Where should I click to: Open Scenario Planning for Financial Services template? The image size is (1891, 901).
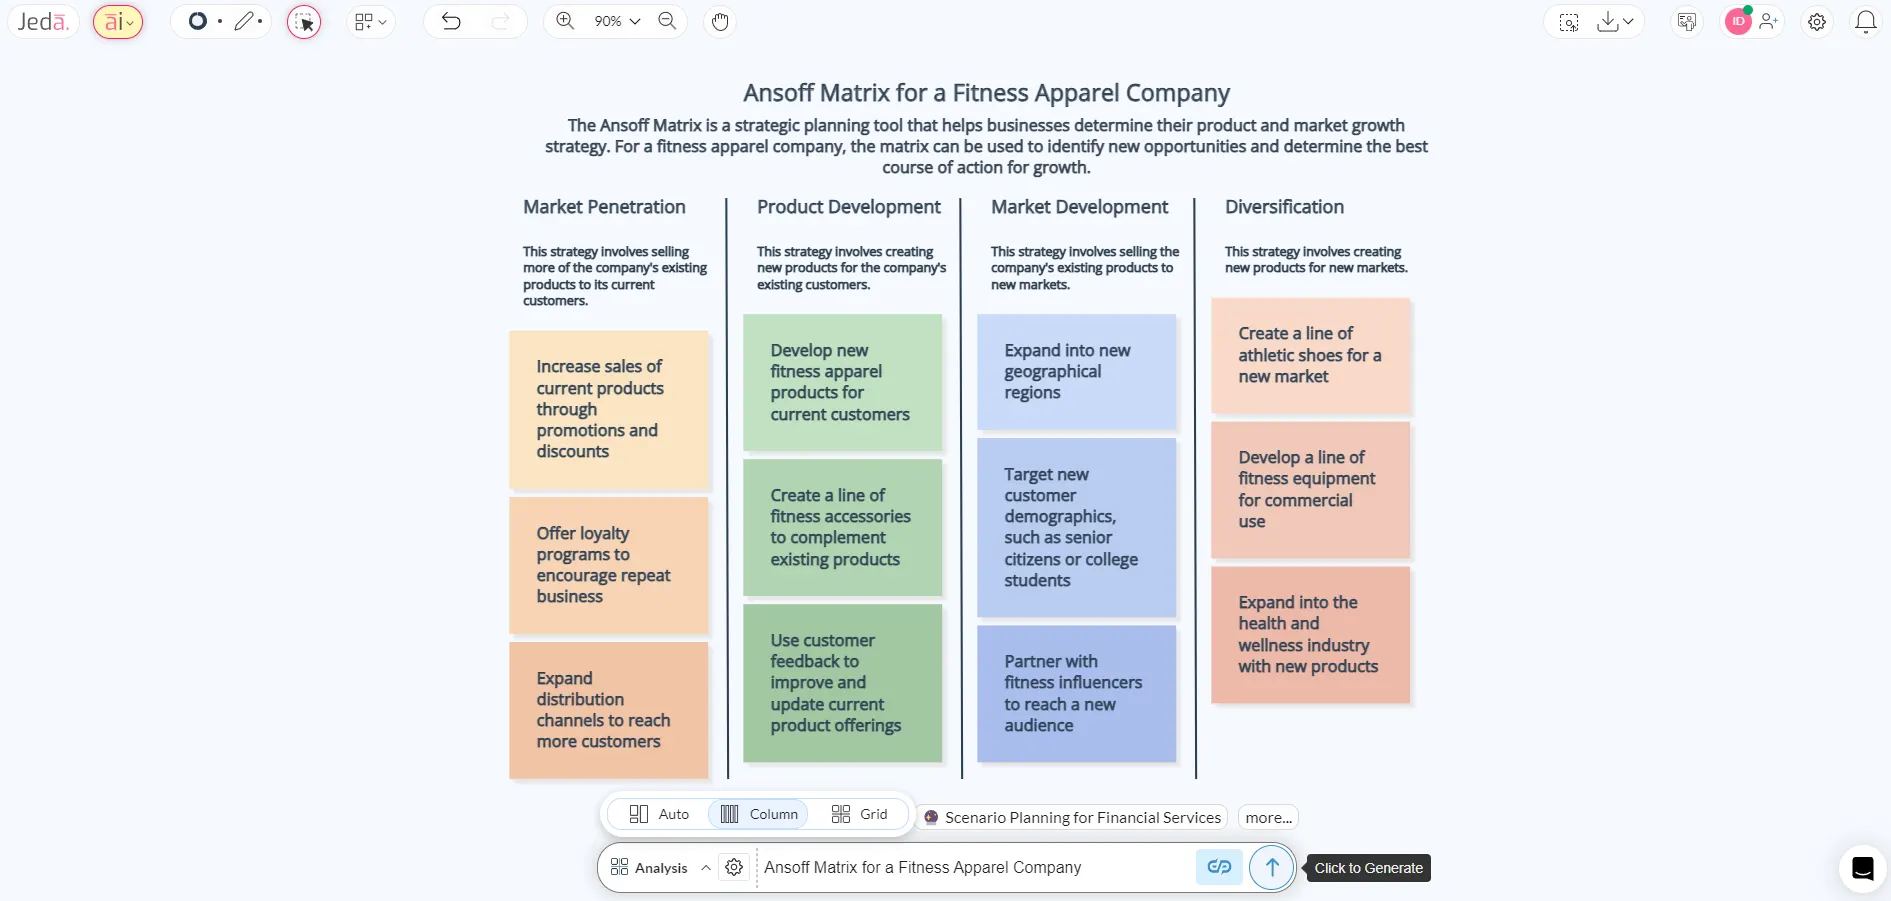click(1071, 817)
